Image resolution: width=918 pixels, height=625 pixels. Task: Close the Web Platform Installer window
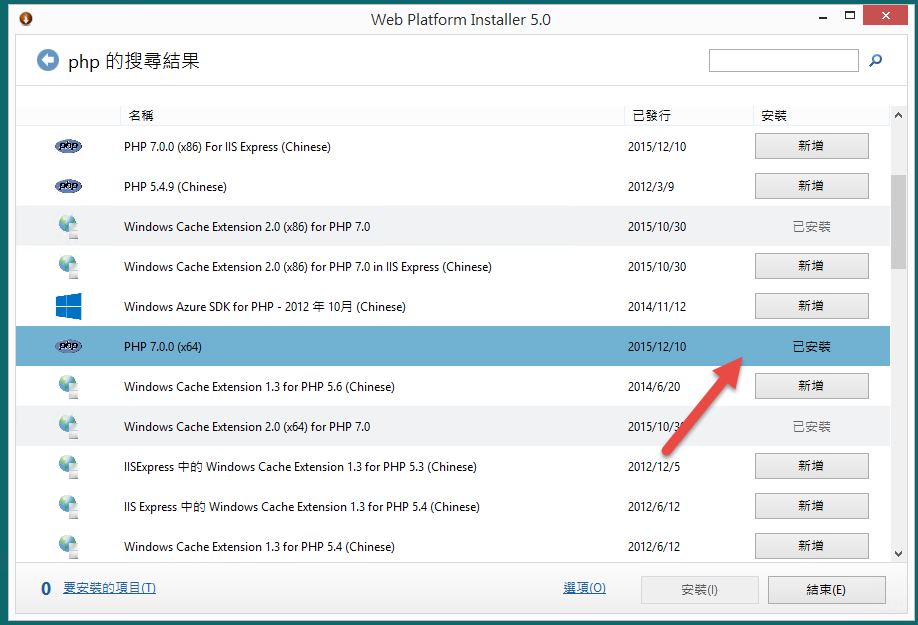coord(885,15)
